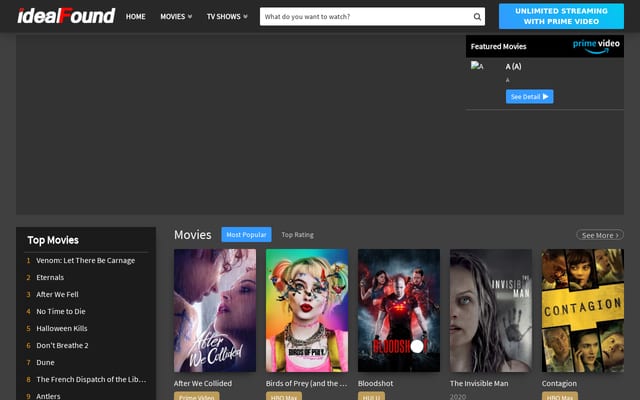Click the search magnifier icon
640x400 pixels.
point(477,17)
